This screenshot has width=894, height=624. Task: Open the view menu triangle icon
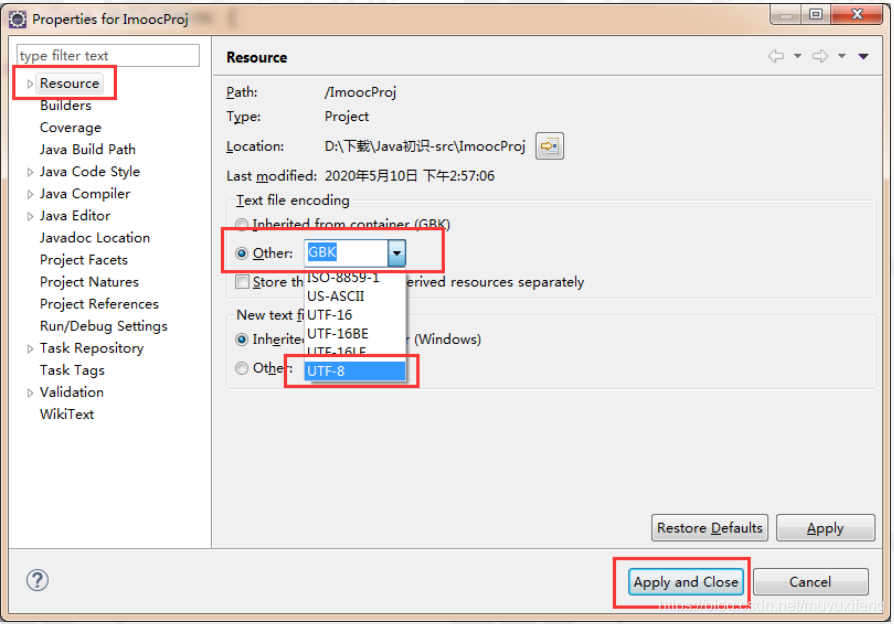(x=864, y=57)
